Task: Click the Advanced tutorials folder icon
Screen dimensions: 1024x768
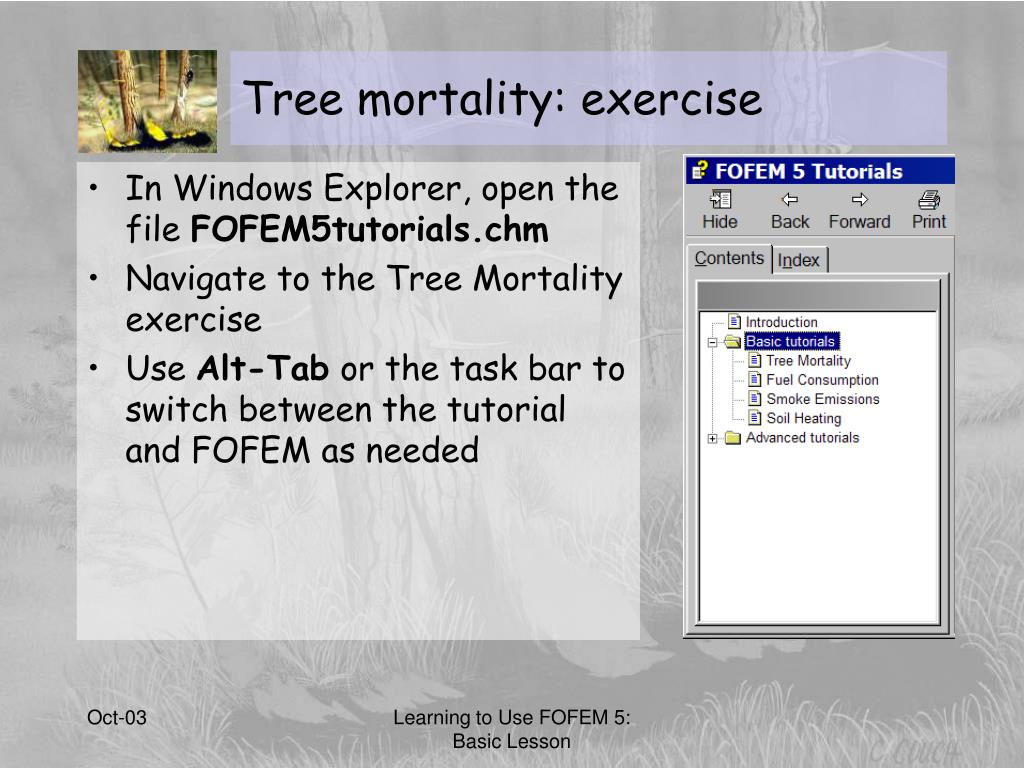Action: tap(733, 438)
